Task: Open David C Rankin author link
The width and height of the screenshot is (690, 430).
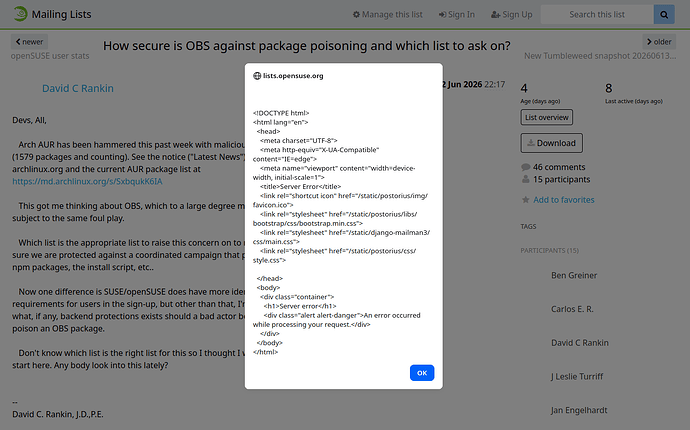Action: tap(78, 88)
